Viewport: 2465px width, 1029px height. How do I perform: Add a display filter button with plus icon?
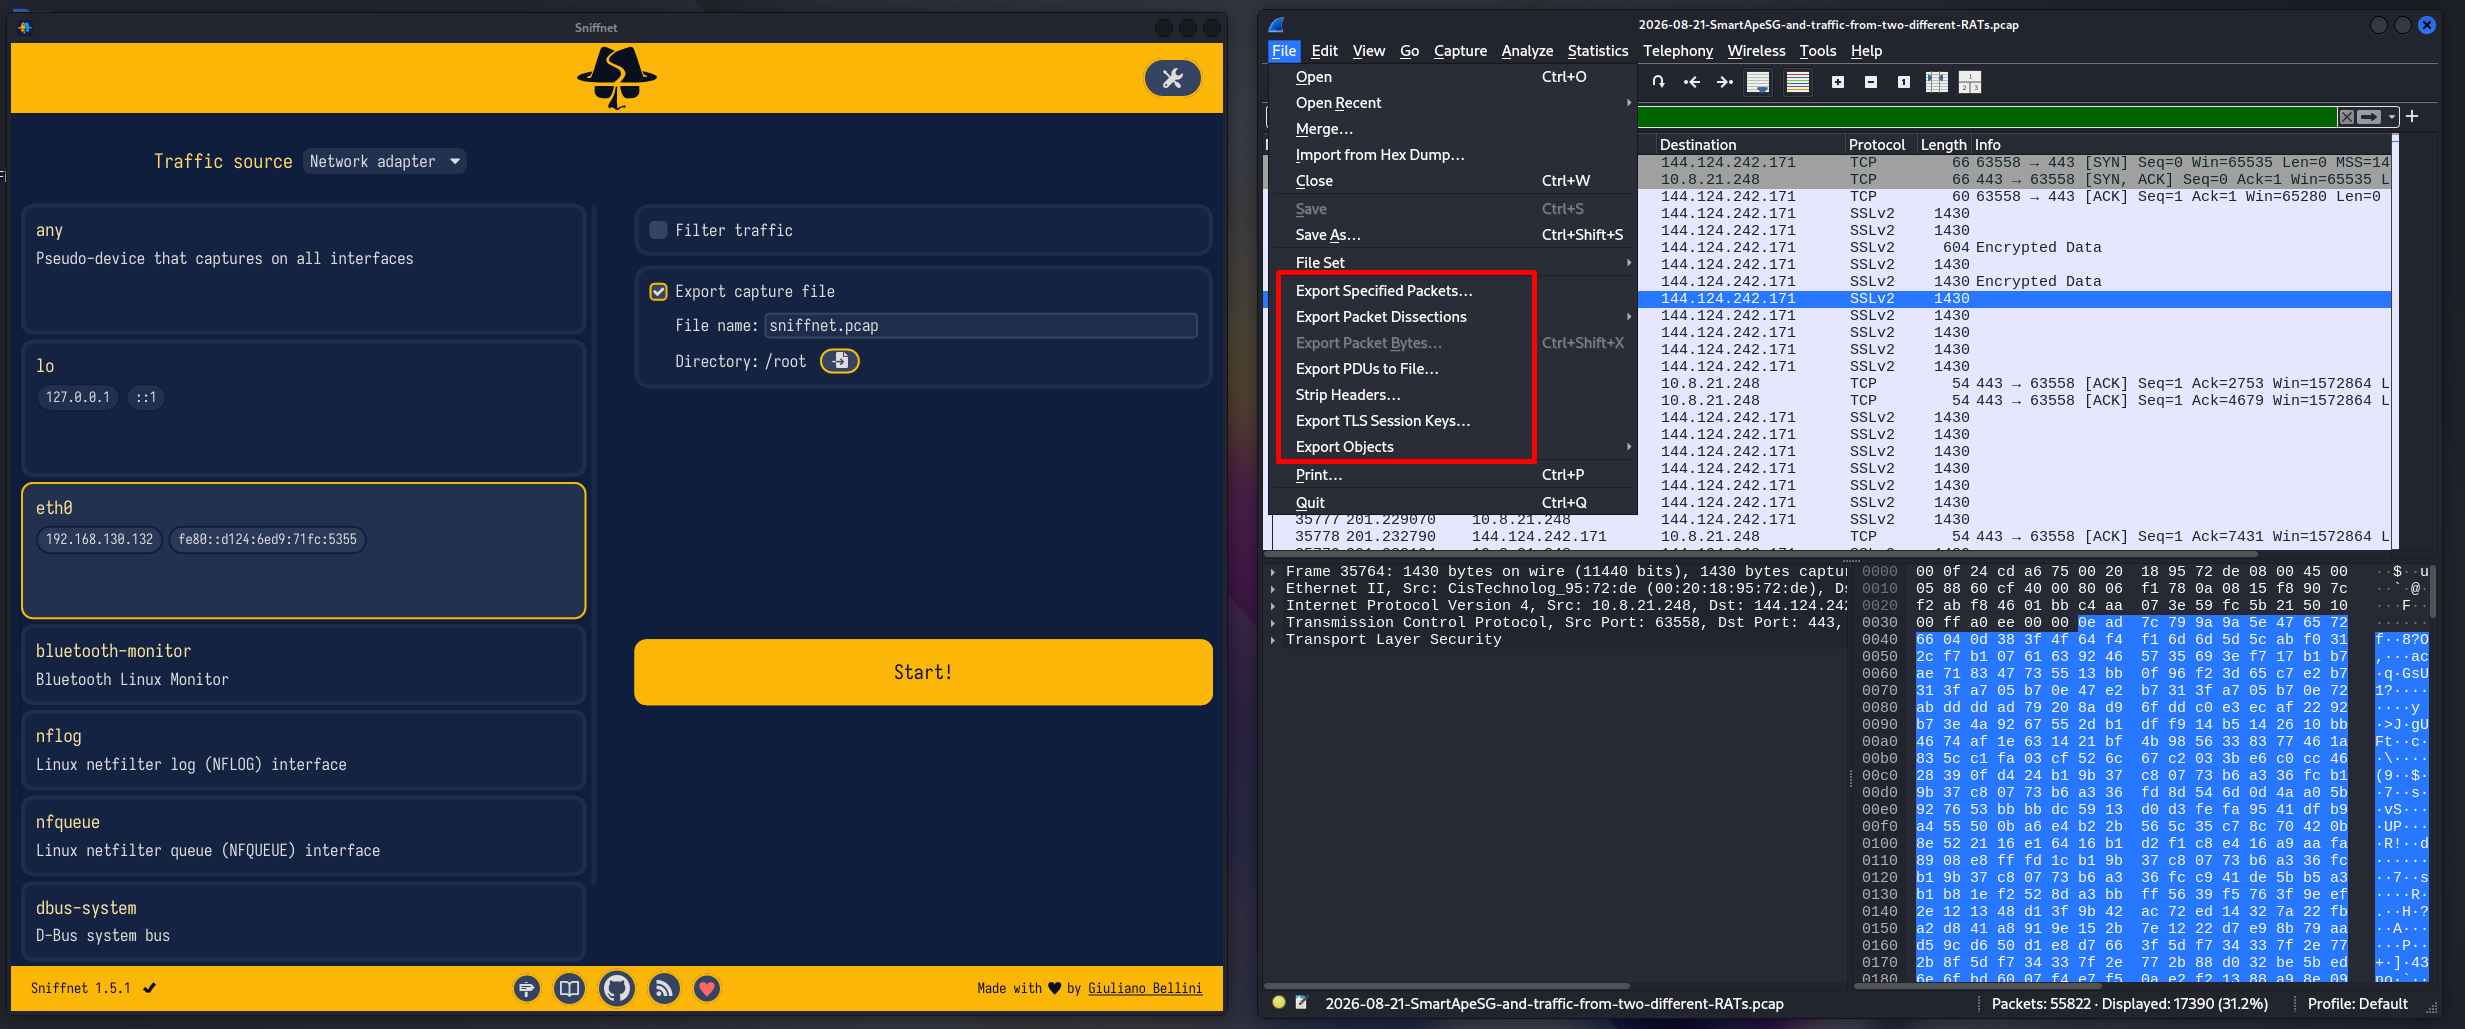coord(2412,117)
